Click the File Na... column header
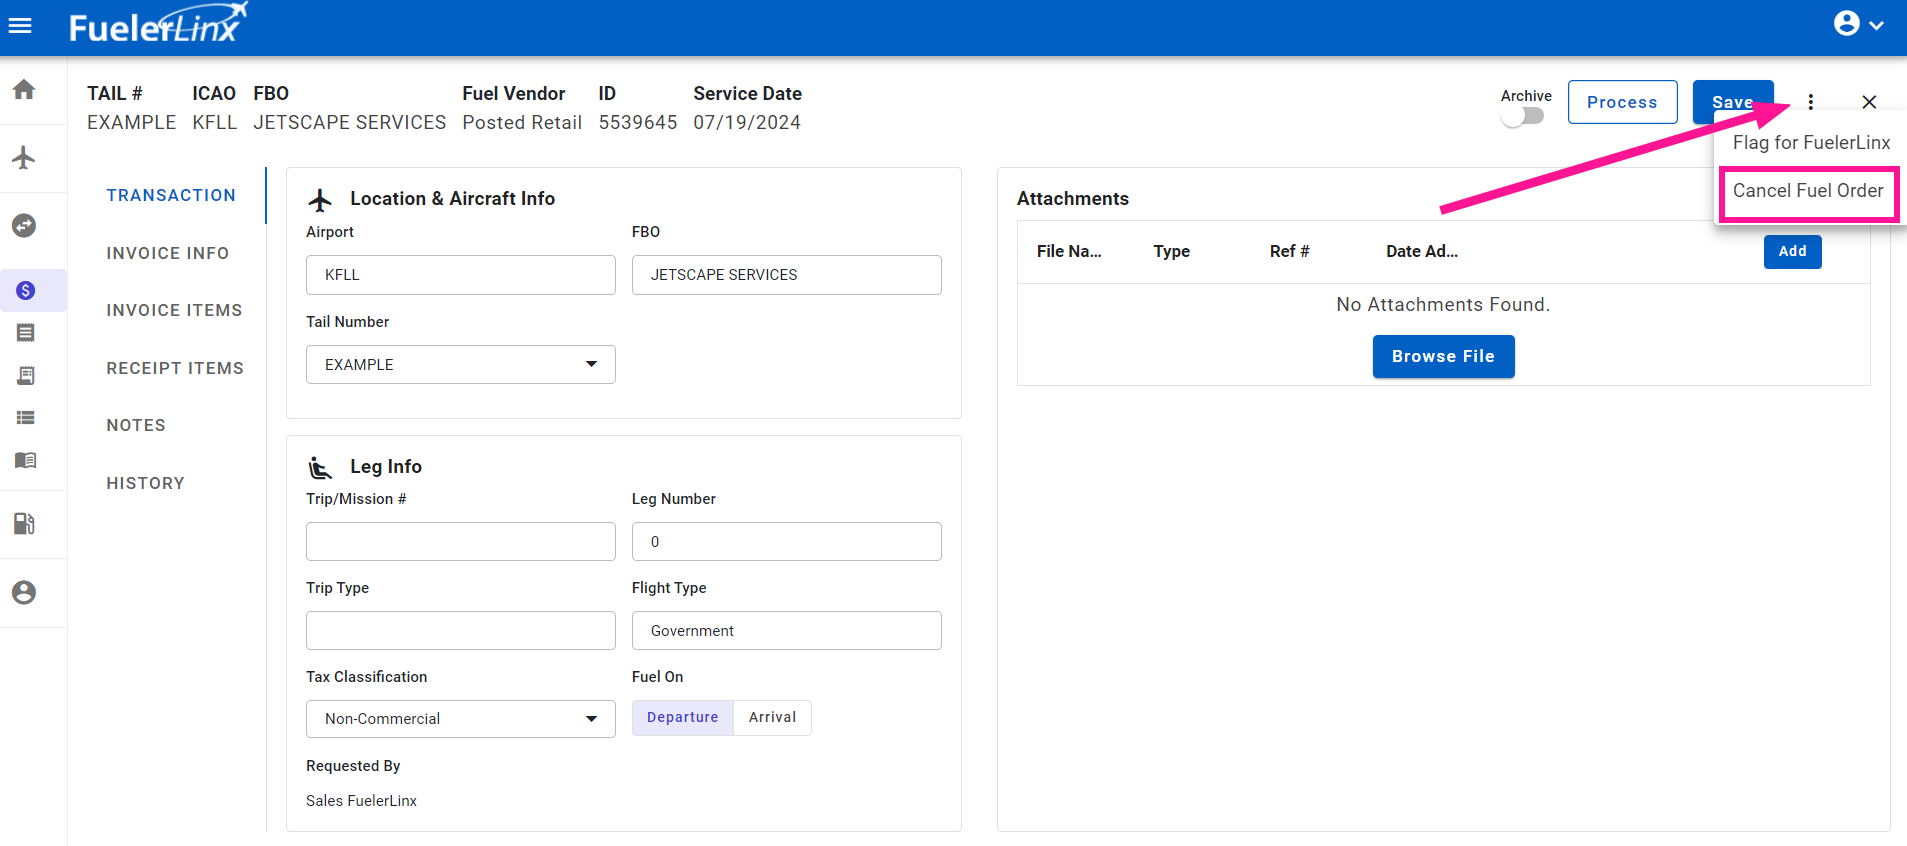1907x846 pixels. (x=1069, y=252)
